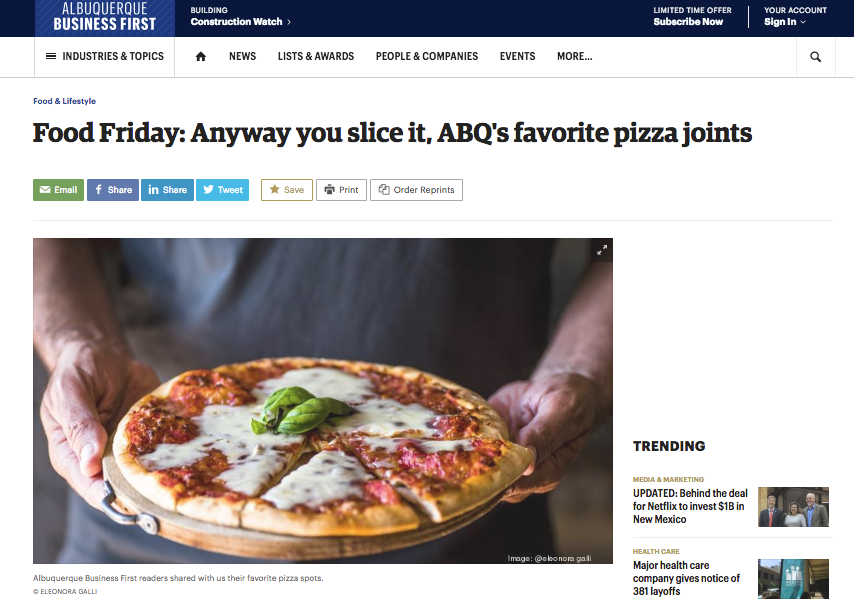The width and height of the screenshot is (854, 607).
Task: Open the Food & Lifestyle category link
Action: [64, 101]
